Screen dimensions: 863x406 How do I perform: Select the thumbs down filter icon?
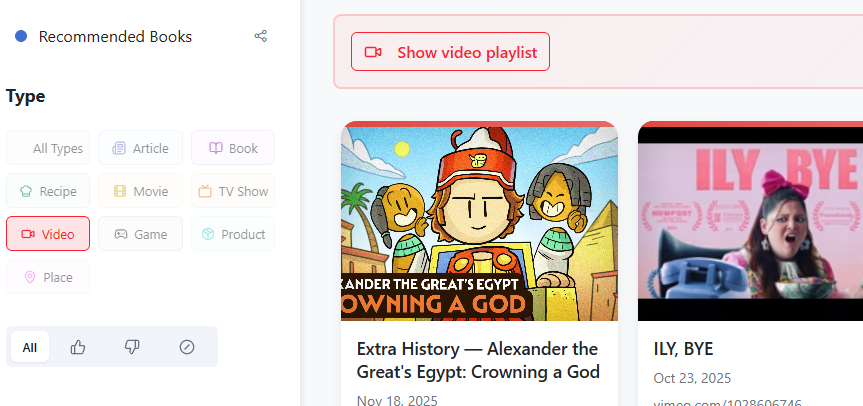point(132,347)
